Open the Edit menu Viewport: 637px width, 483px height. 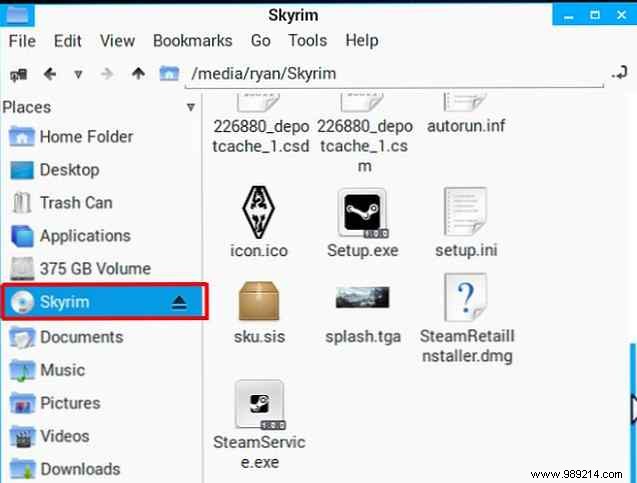tap(67, 41)
